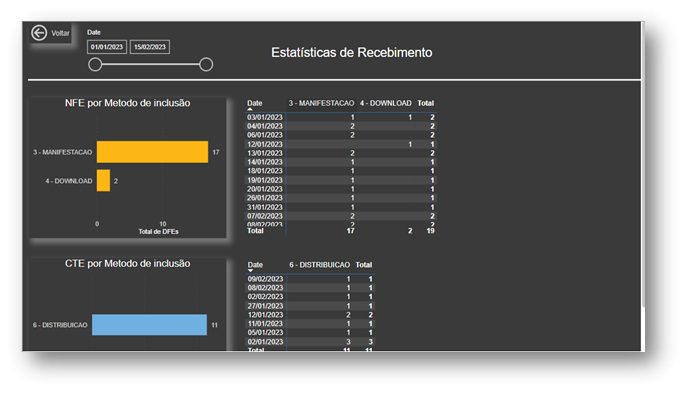Select NFE table date 12/01/2023

265,144
